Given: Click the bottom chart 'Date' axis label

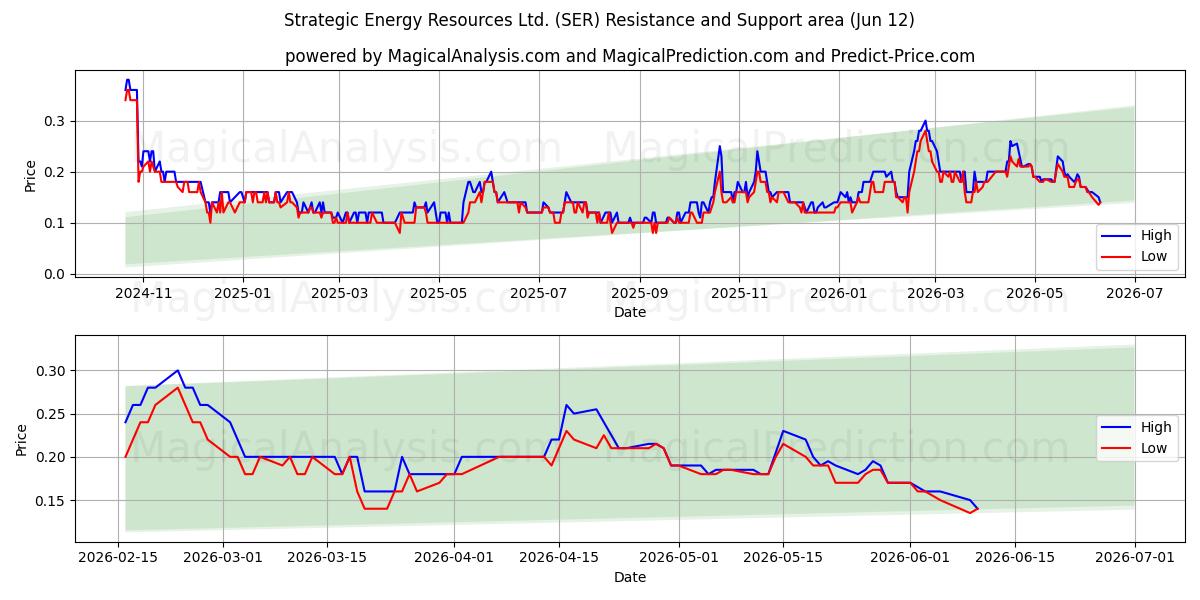Looking at the screenshot, I should (x=630, y=577).
